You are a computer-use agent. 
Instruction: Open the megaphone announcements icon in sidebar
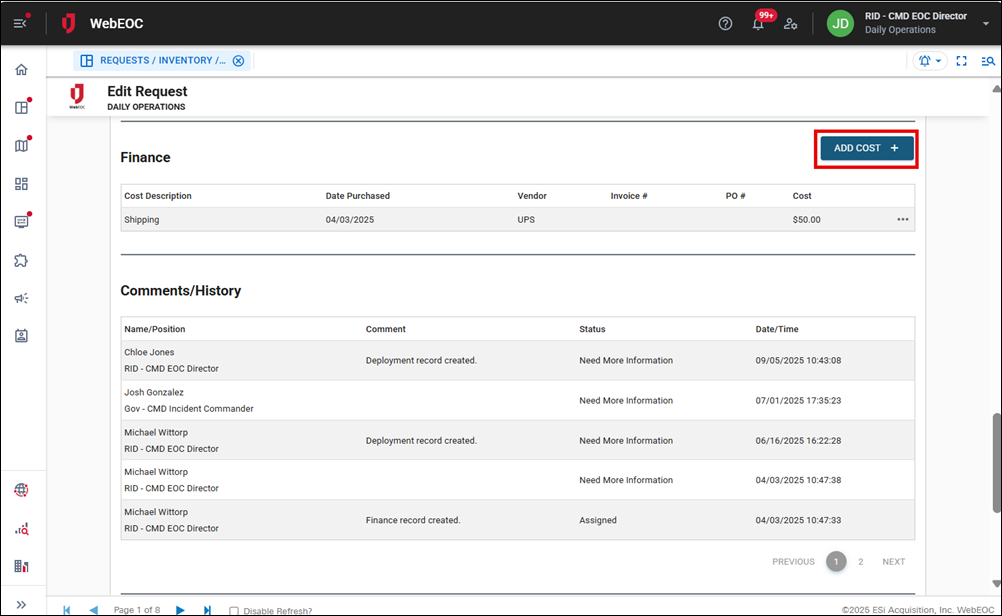21,298
